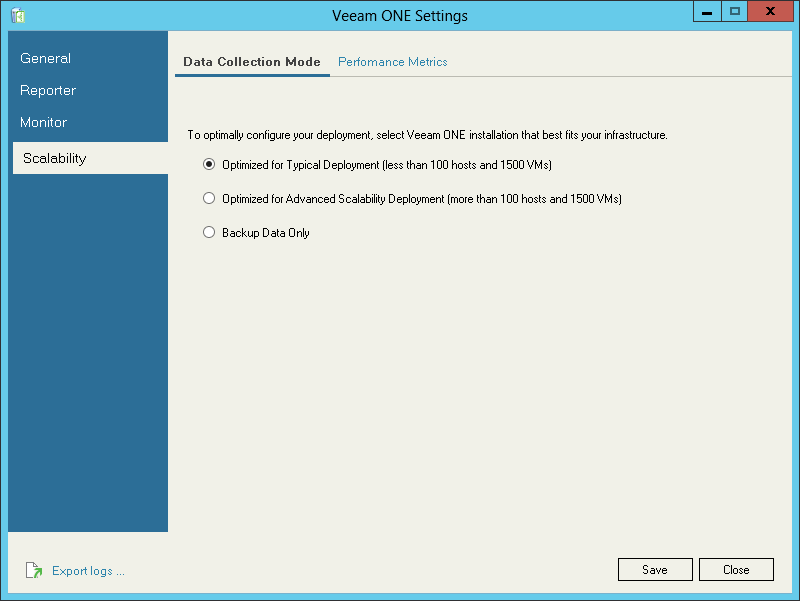The image size is (800, 601).
Task: Select the Scalability section in sidebar
Action: coord(90,158)
